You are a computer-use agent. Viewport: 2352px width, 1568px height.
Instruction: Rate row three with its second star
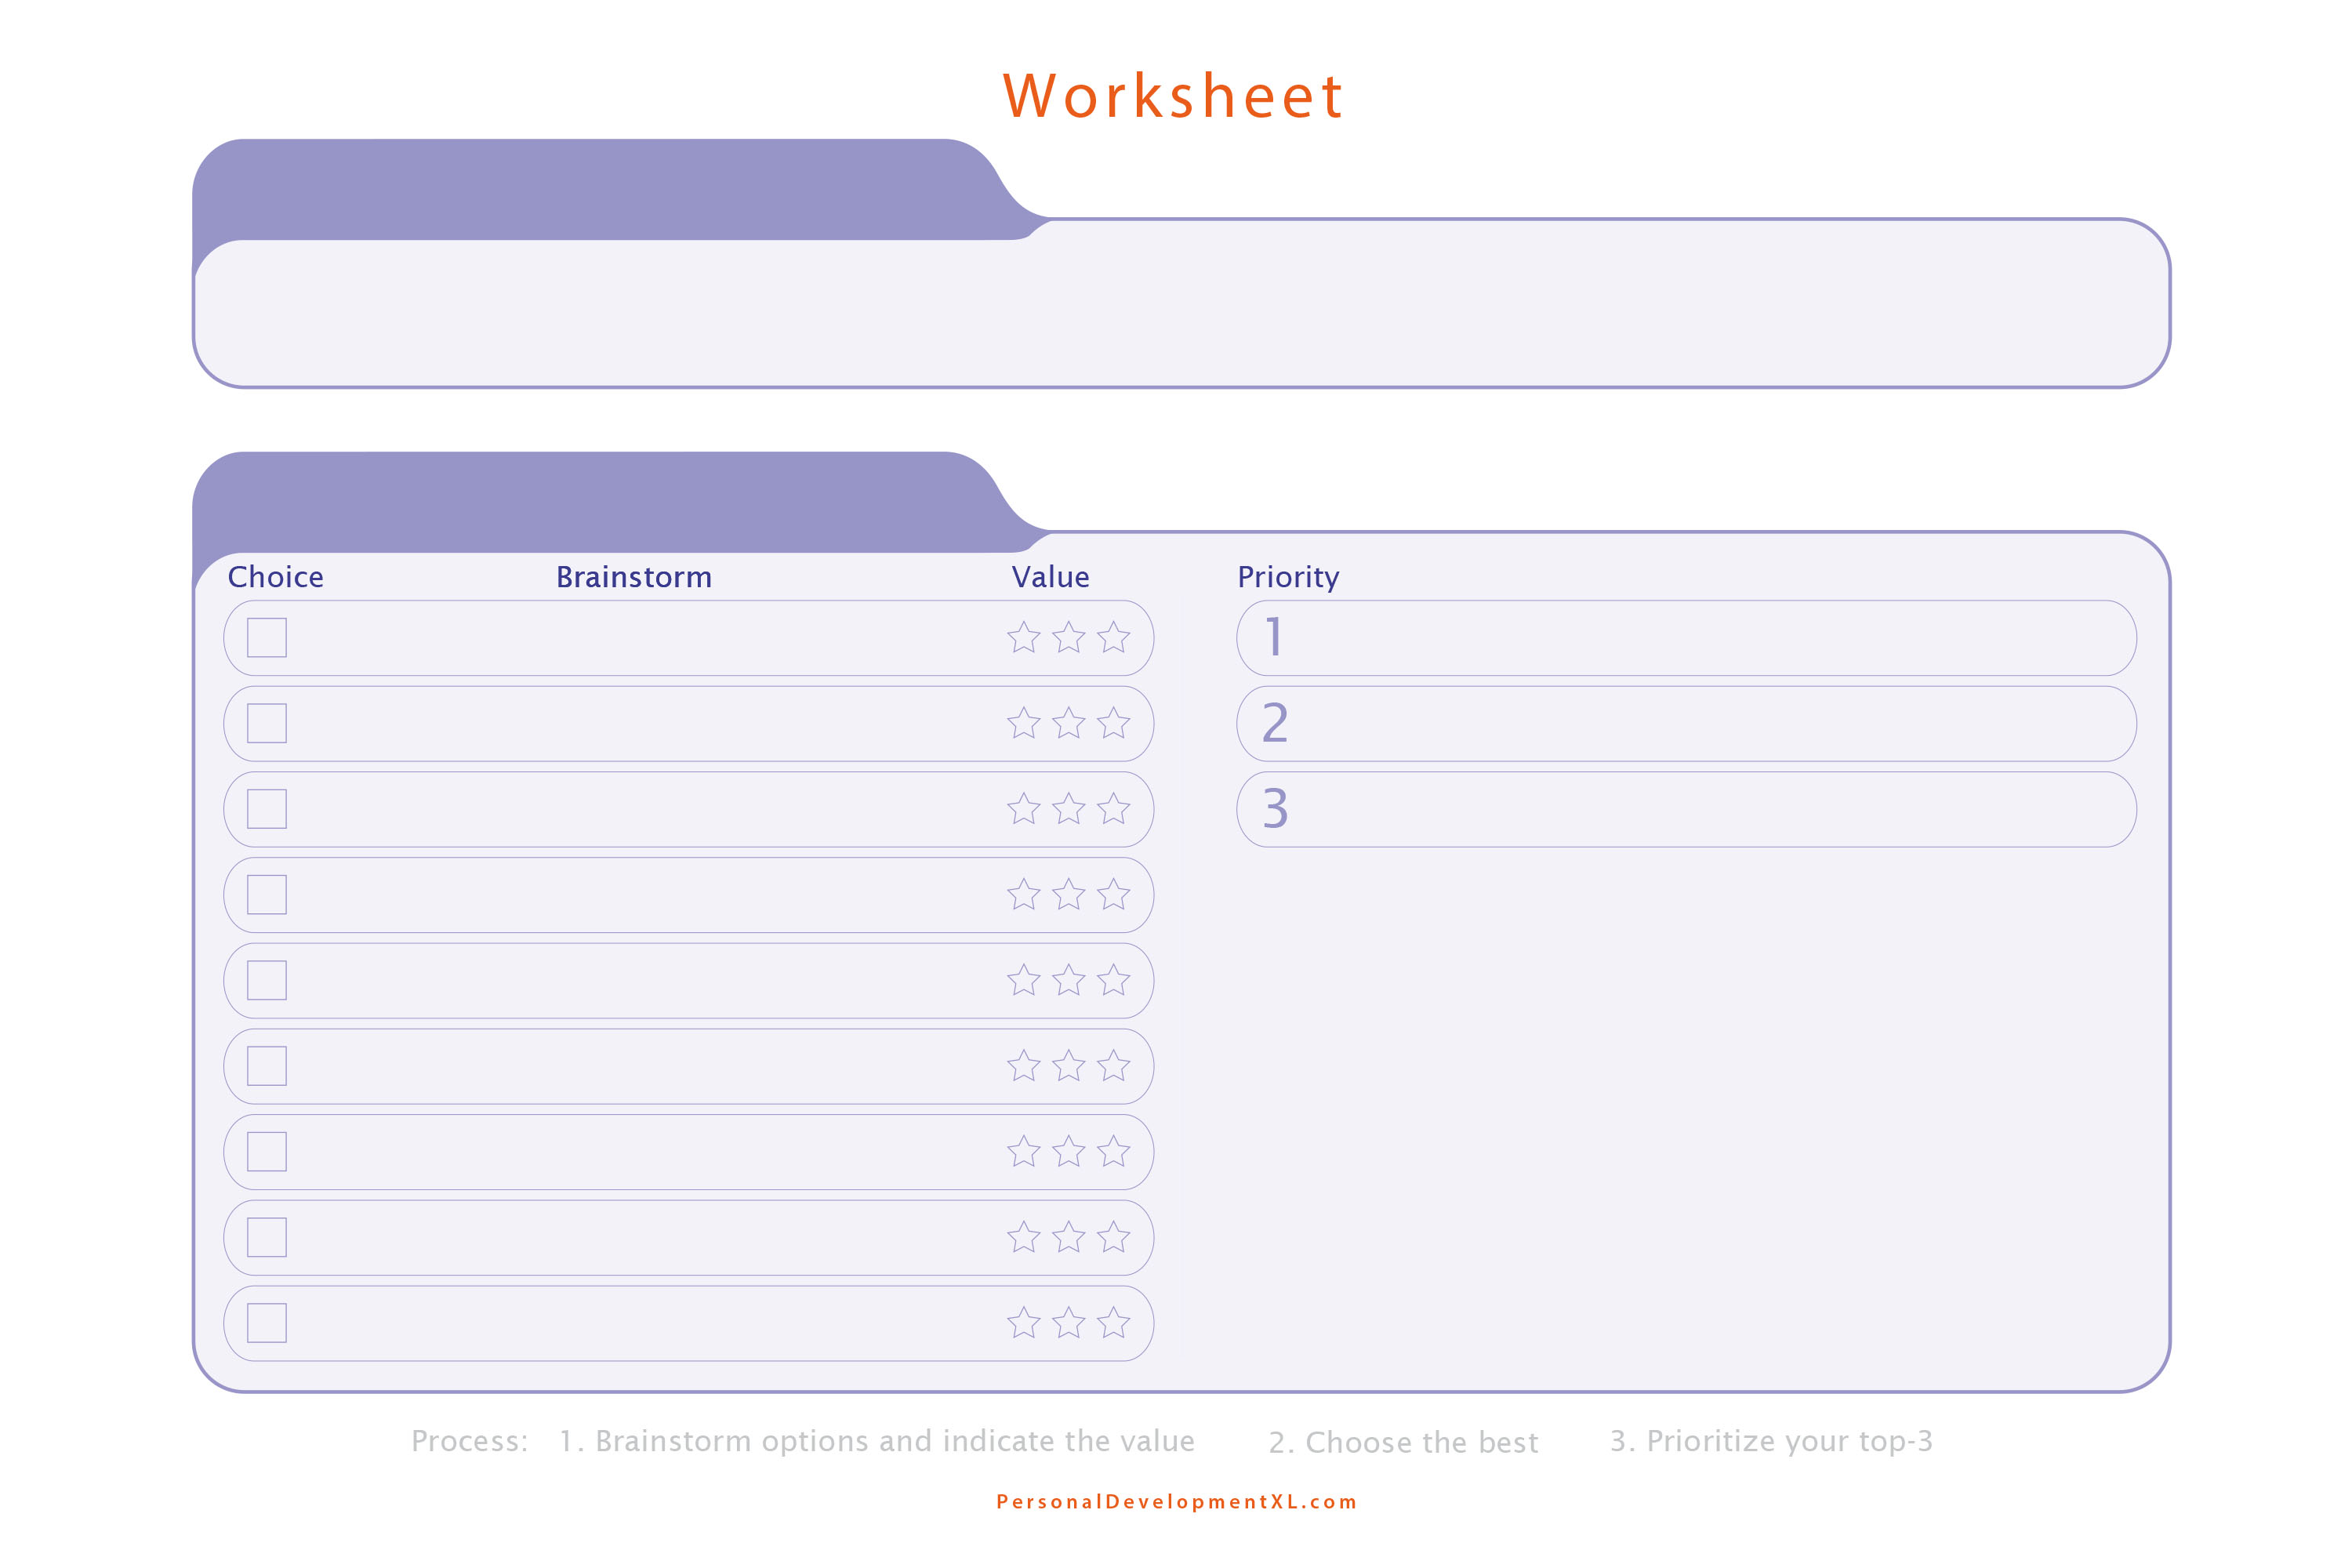(x=1069, y=809)
